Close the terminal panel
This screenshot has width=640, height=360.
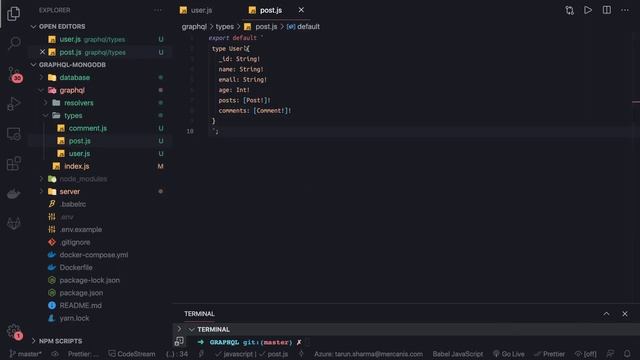tap(625, 314)
